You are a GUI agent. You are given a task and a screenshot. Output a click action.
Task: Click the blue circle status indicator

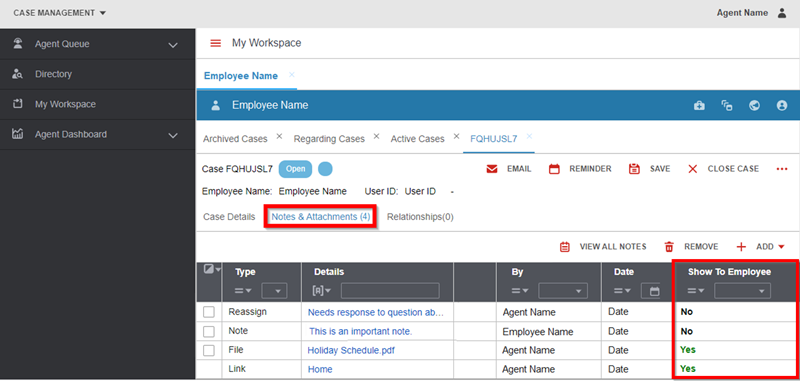(325, 169)
